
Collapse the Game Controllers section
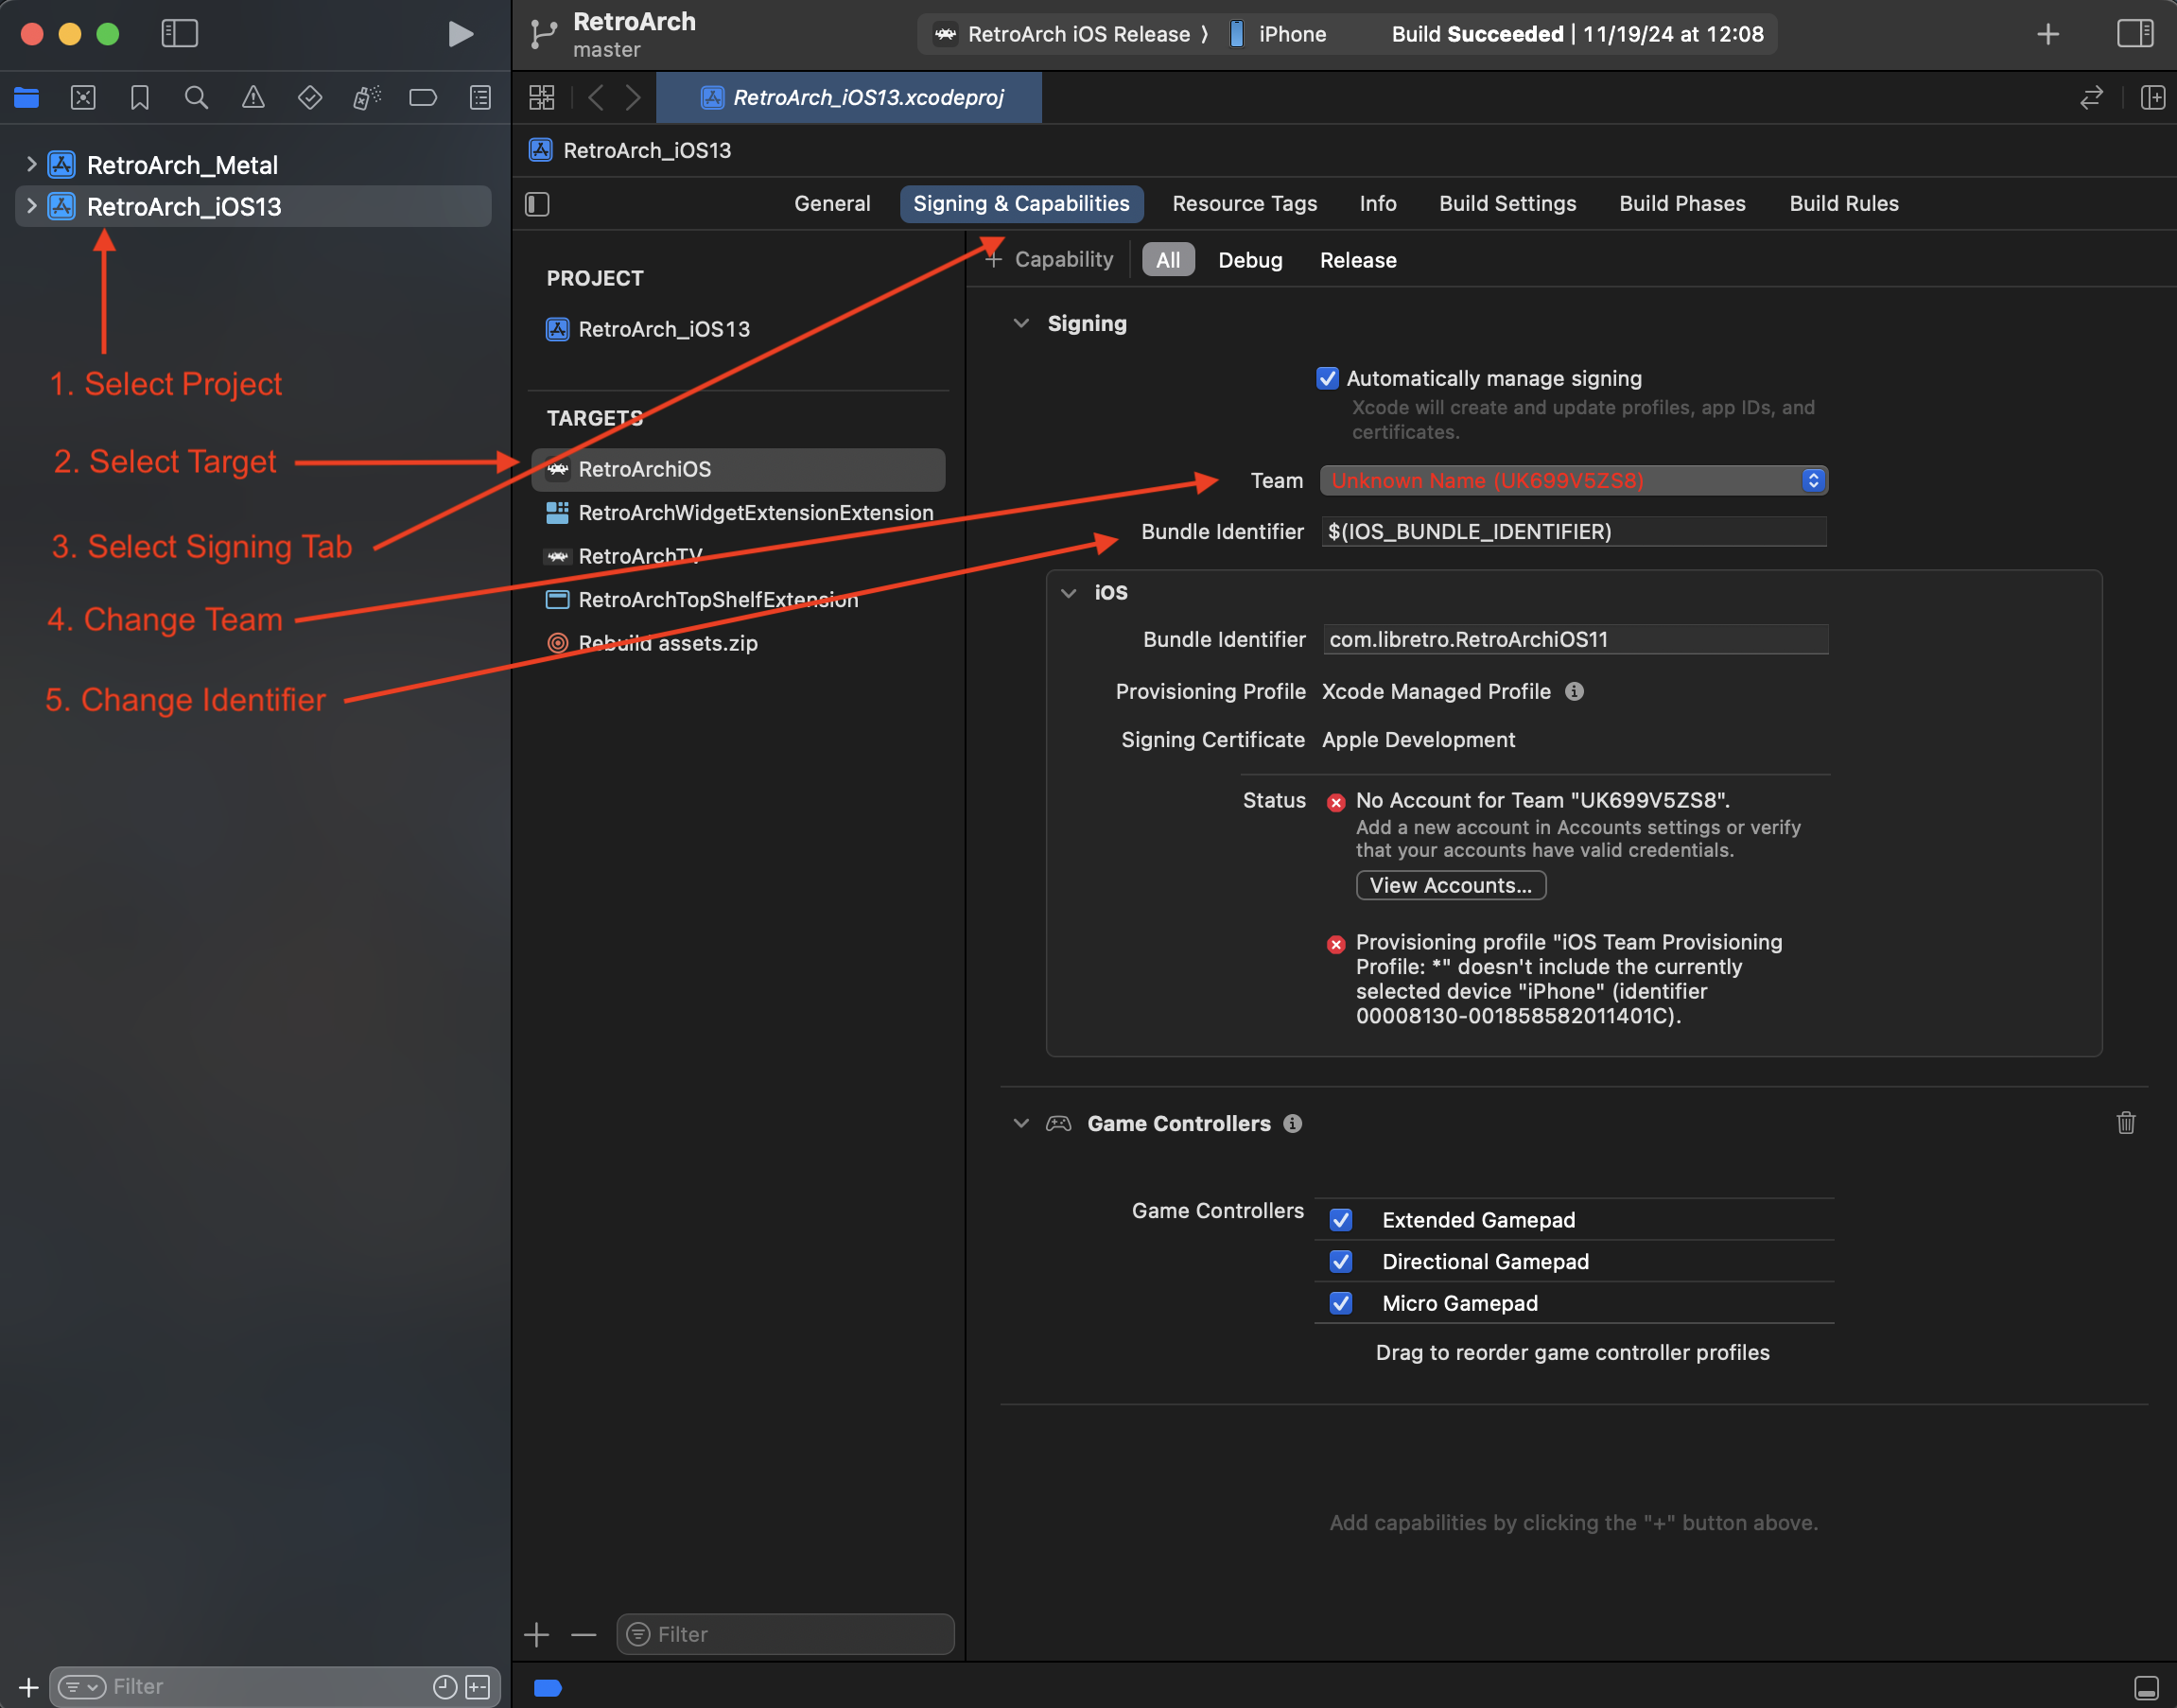click(1021, 1123)
